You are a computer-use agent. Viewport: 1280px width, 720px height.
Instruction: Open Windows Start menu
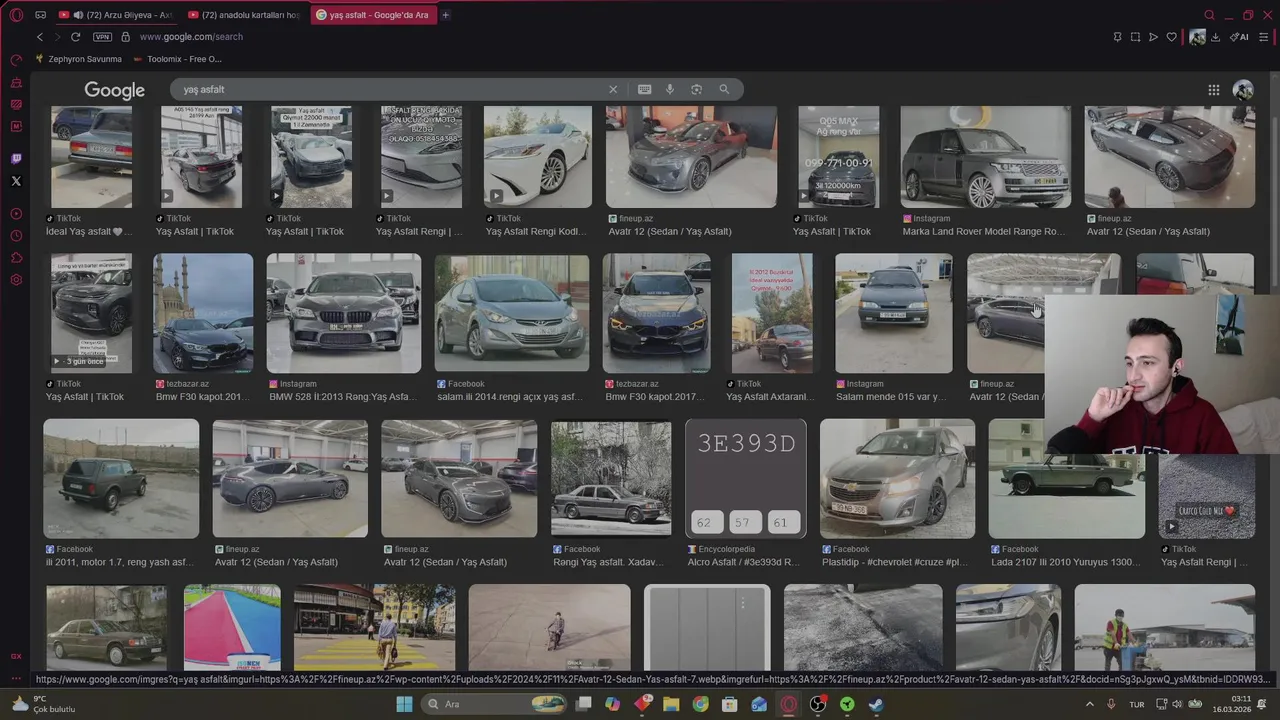tap(404, 704)
